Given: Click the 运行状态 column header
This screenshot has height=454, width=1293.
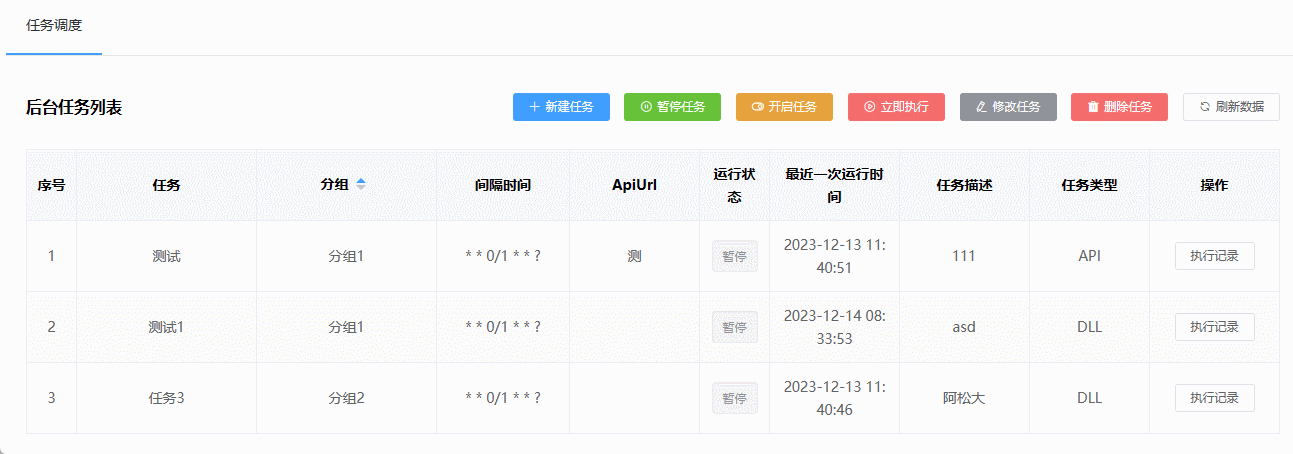Looking at the screenshot, I should tap(734, 185).
